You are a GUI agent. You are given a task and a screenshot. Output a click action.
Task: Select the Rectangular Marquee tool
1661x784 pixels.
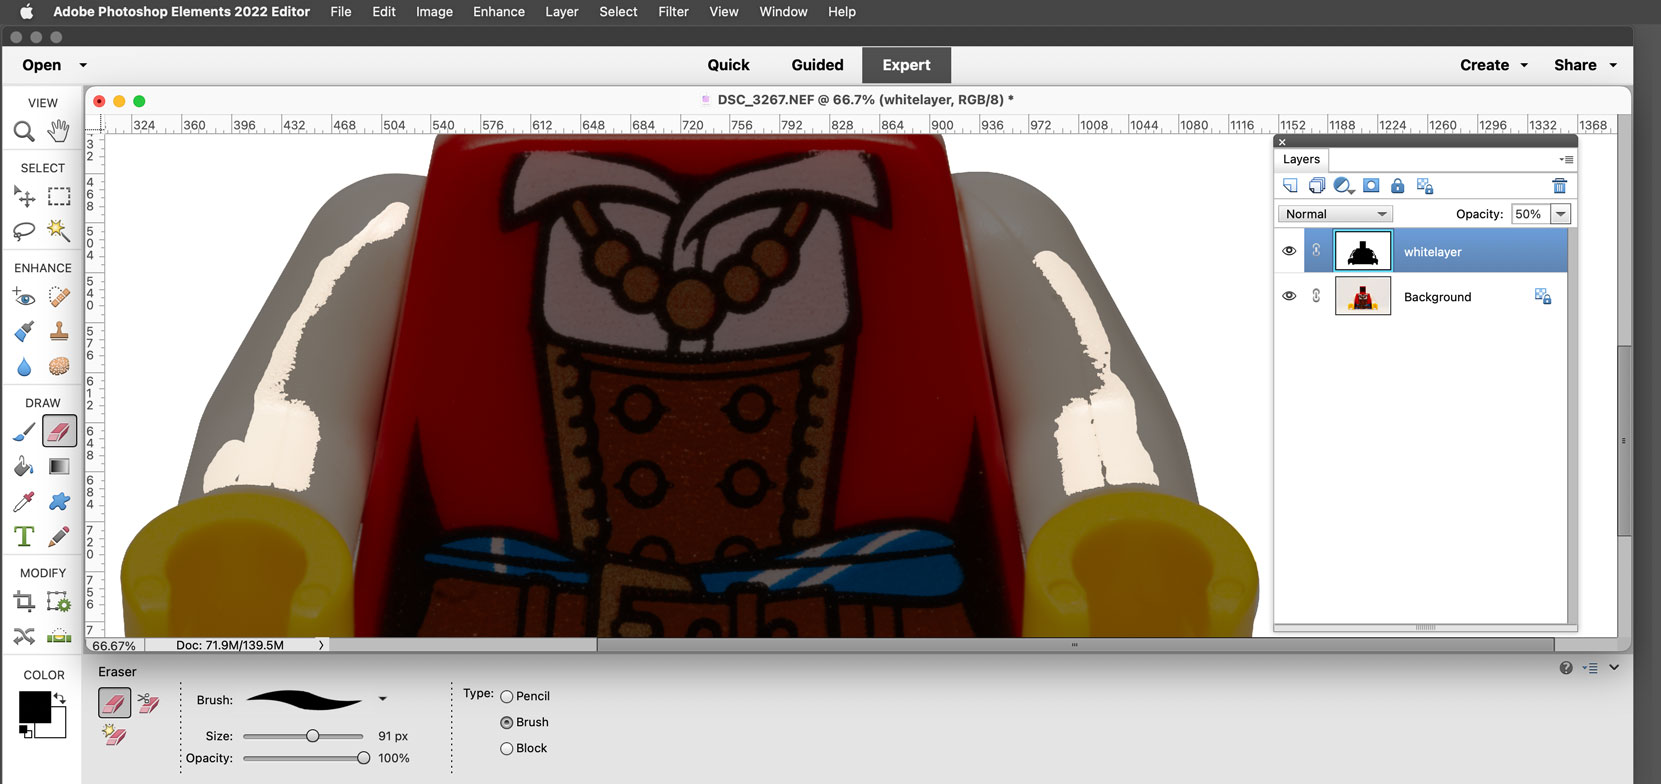(x=59, y=196)
